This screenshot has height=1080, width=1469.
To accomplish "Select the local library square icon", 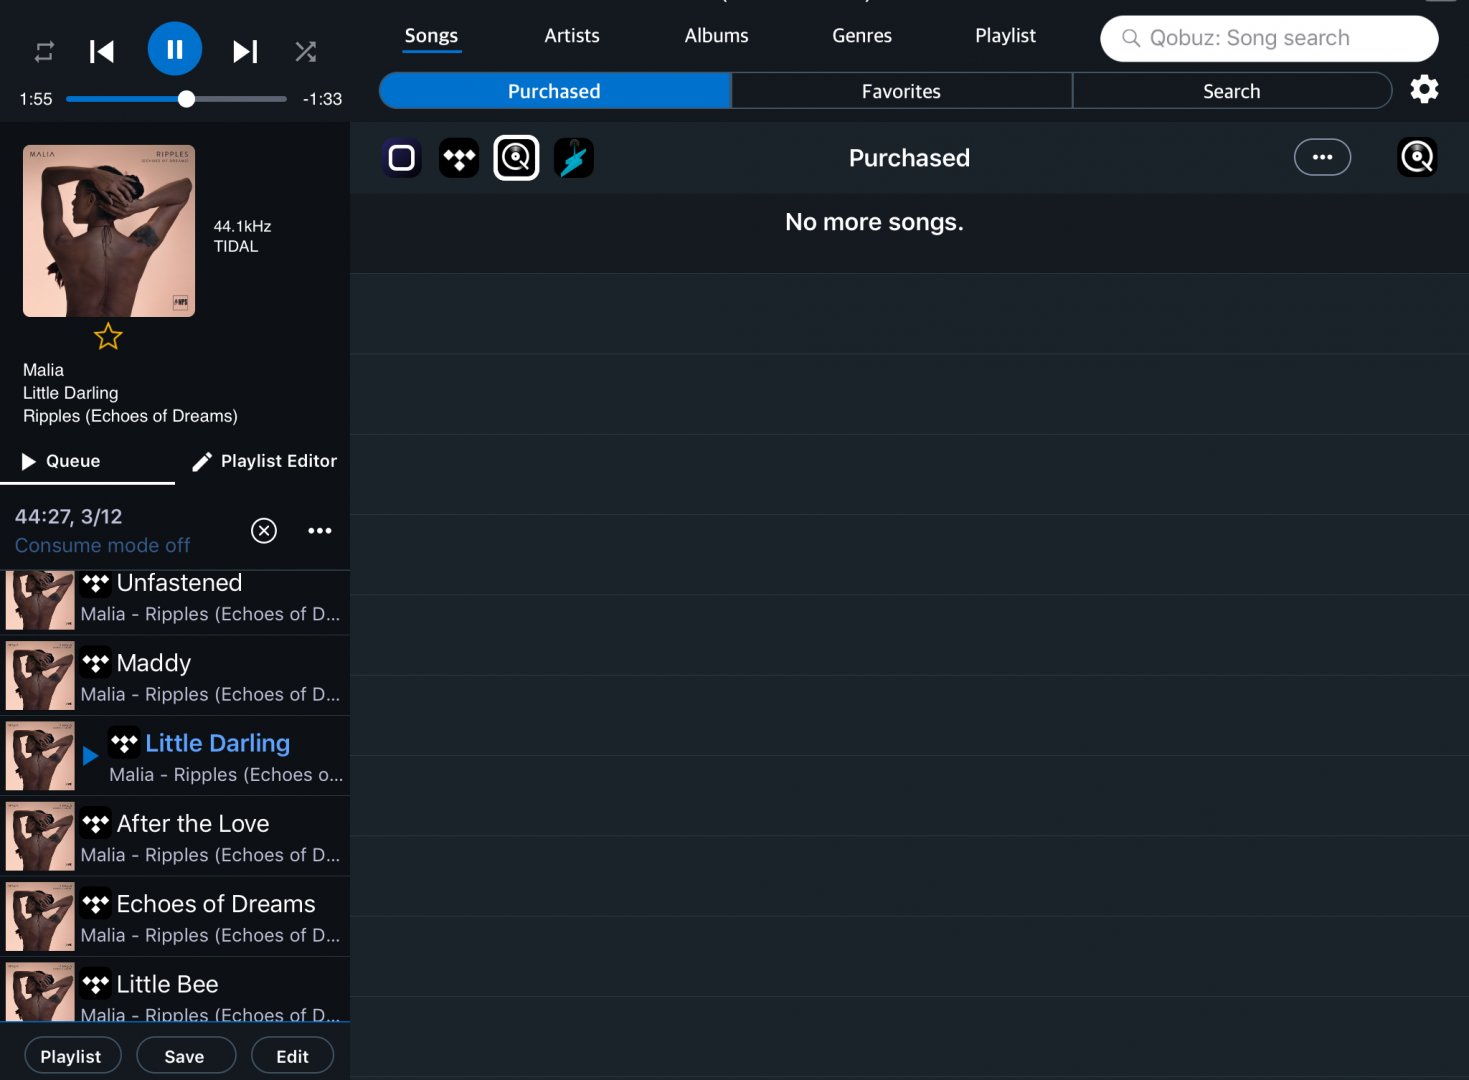I will pos(402,158).
